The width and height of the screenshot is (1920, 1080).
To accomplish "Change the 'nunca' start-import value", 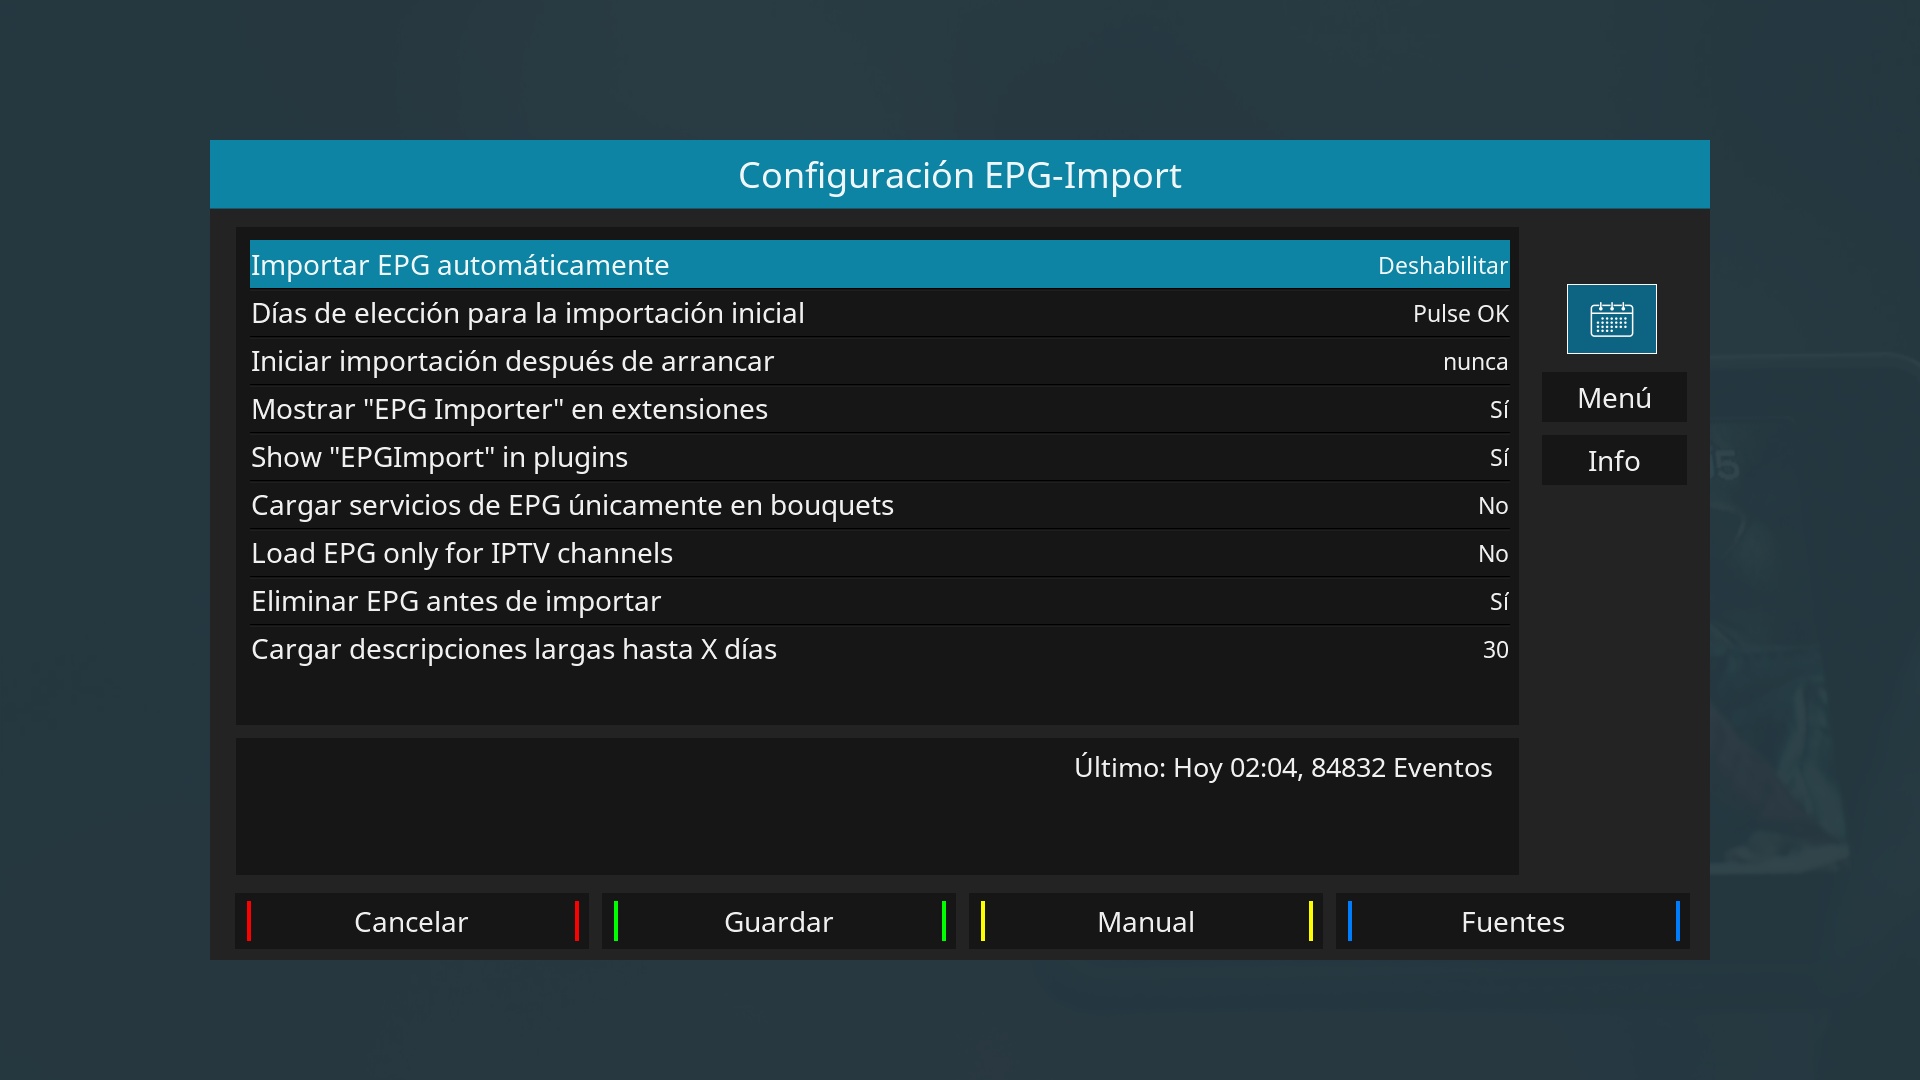I will click(1475, 362).
